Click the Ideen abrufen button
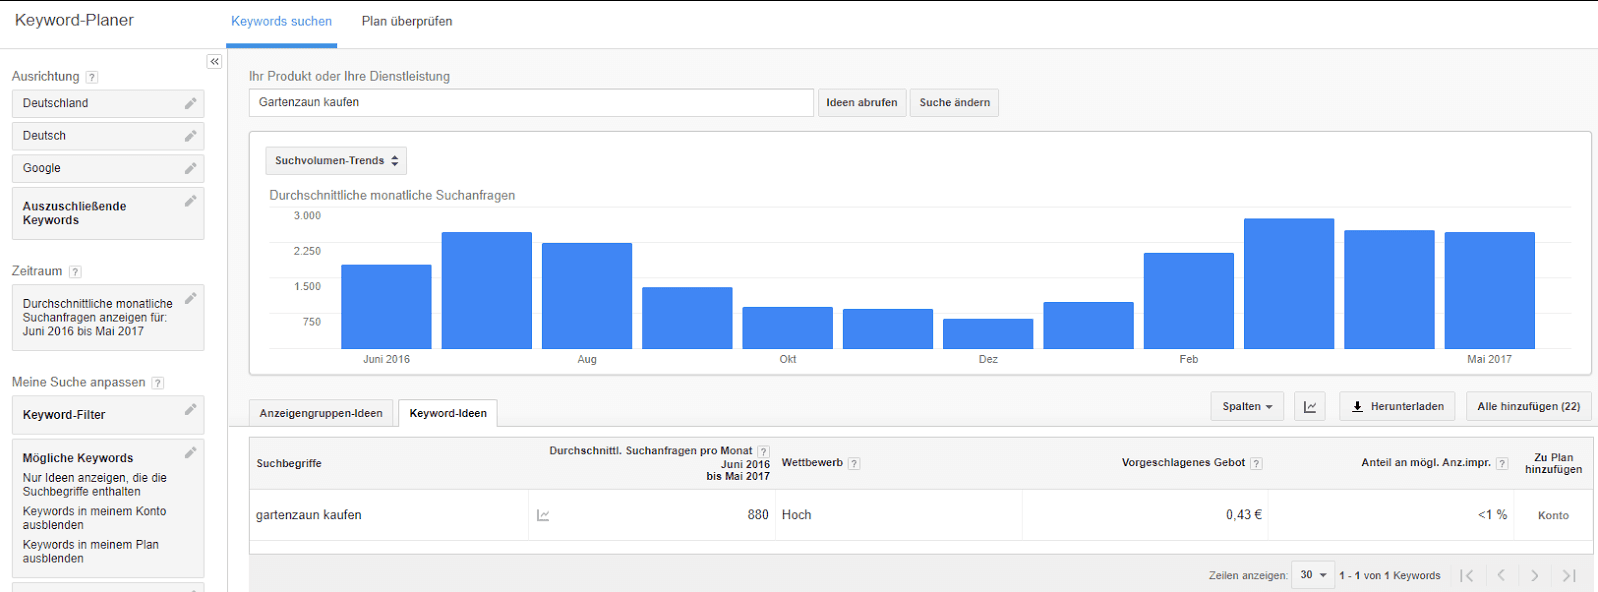 pyautogui.click(x=862, y=103)
